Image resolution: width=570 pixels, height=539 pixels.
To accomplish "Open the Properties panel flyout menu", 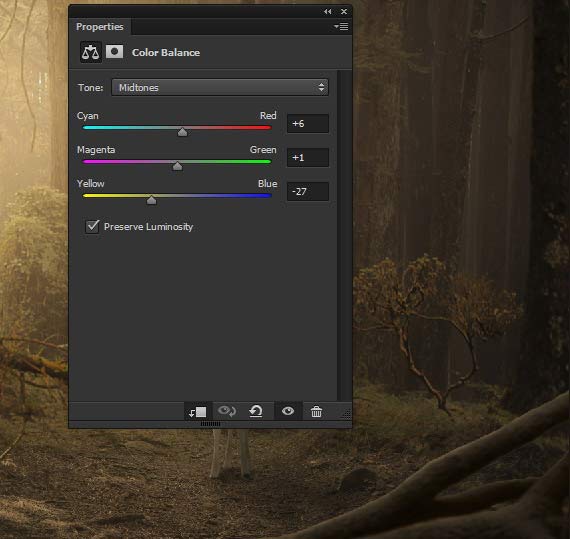I will (341, 27).
